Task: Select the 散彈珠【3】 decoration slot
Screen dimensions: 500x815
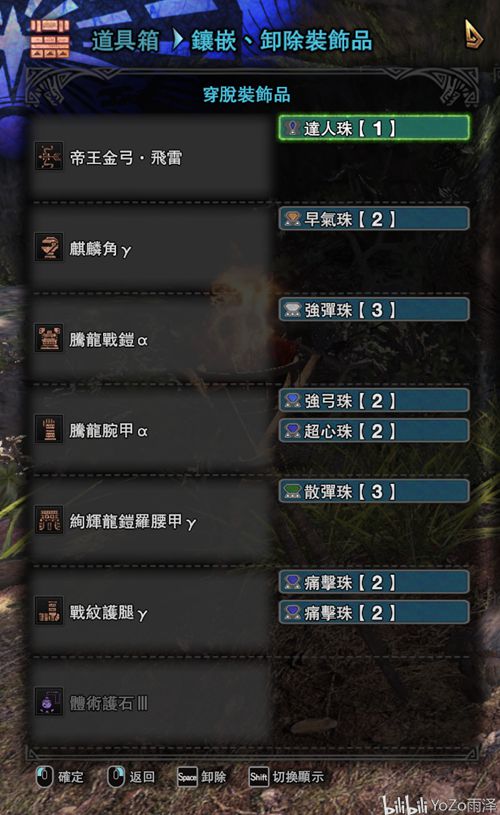Action: 374,491
